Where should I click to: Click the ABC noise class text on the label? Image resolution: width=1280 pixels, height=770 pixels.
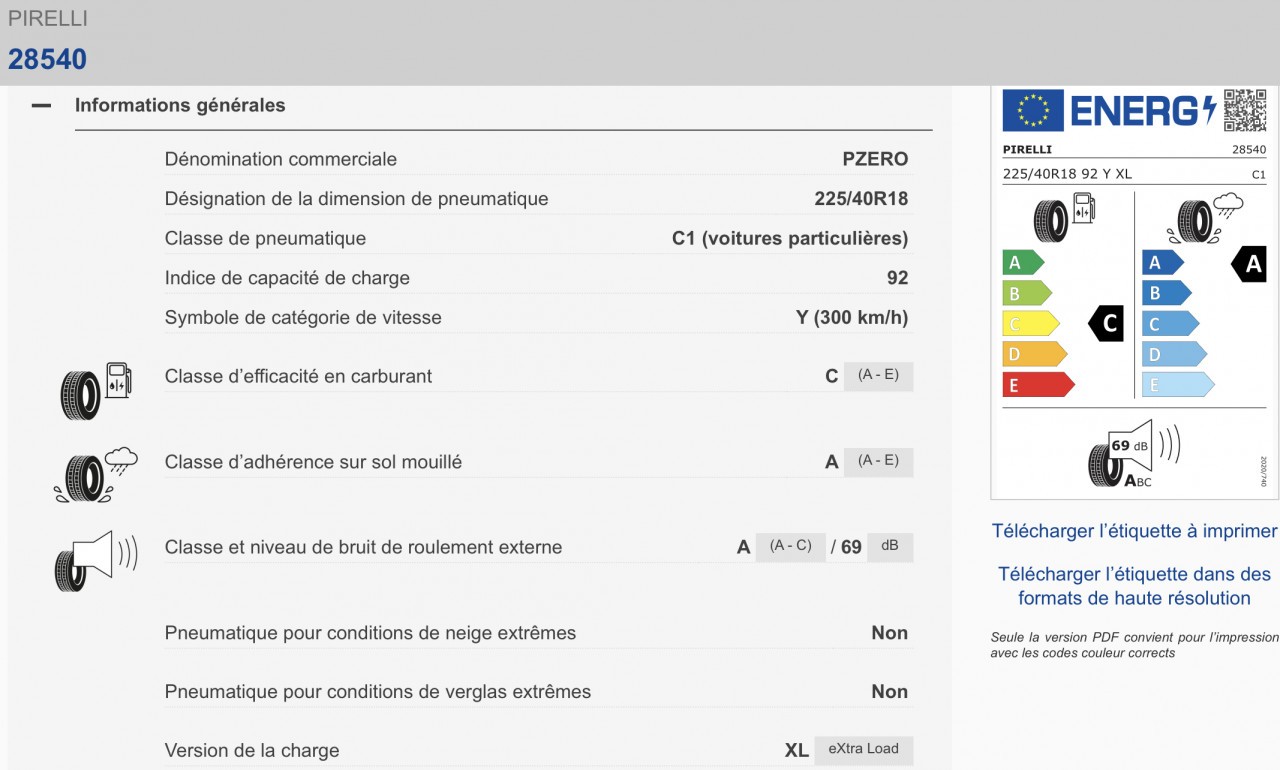(1138, 481)
